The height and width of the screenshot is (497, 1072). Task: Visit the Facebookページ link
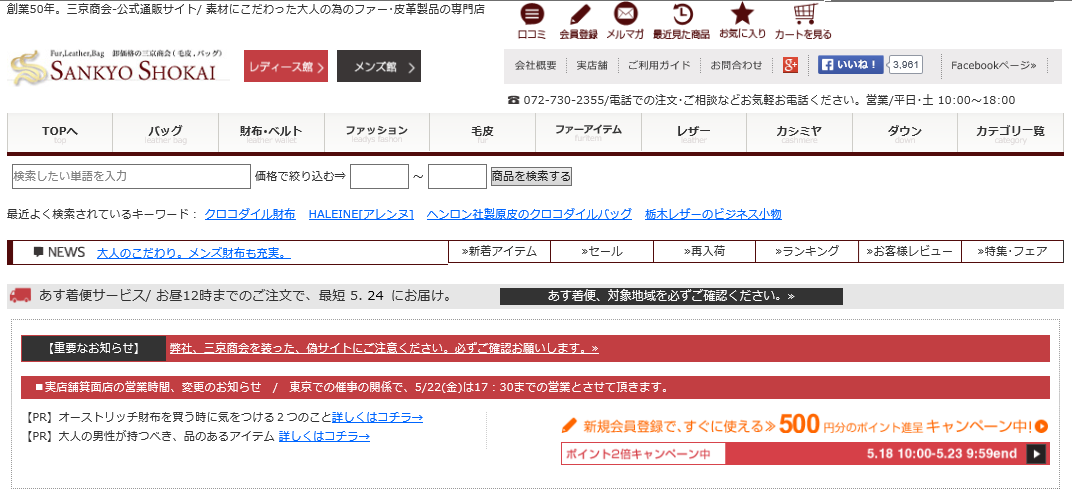point(994,66)
